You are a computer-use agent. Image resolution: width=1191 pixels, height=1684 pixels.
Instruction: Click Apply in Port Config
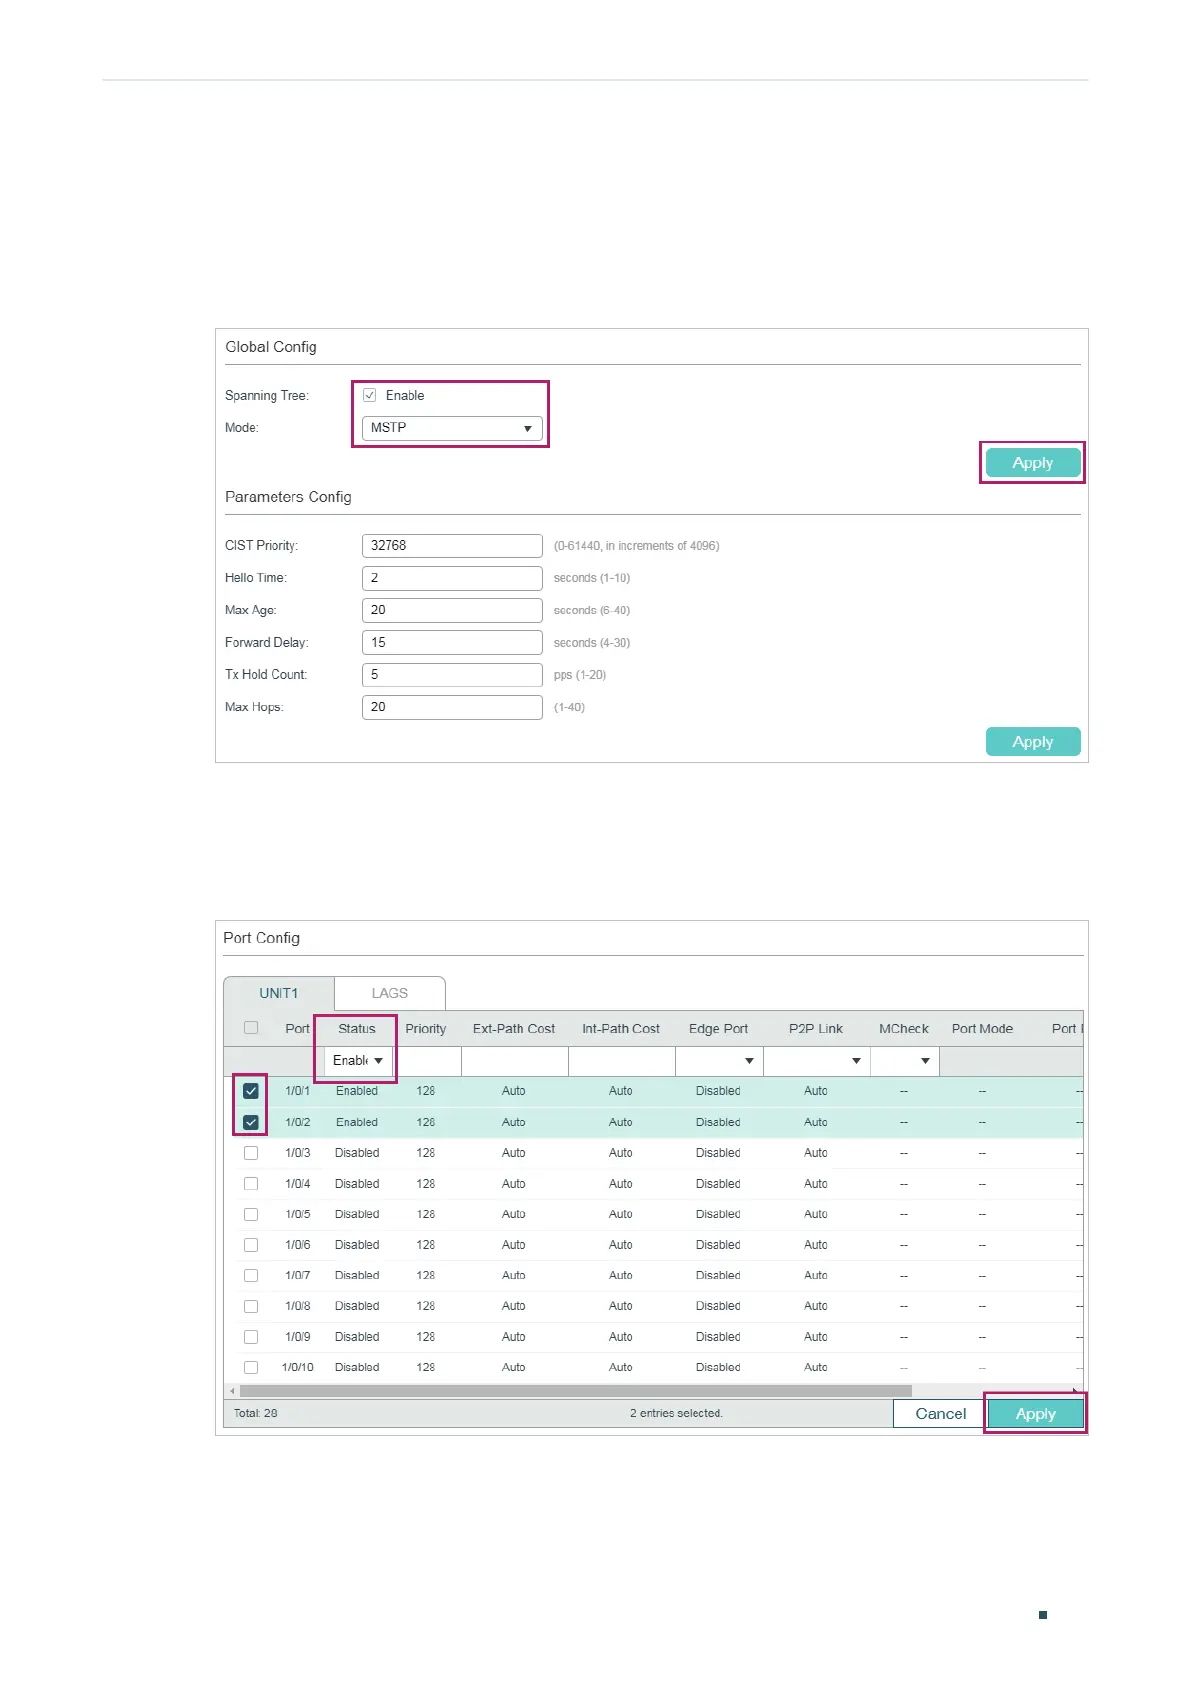tap(1035, 1413)
